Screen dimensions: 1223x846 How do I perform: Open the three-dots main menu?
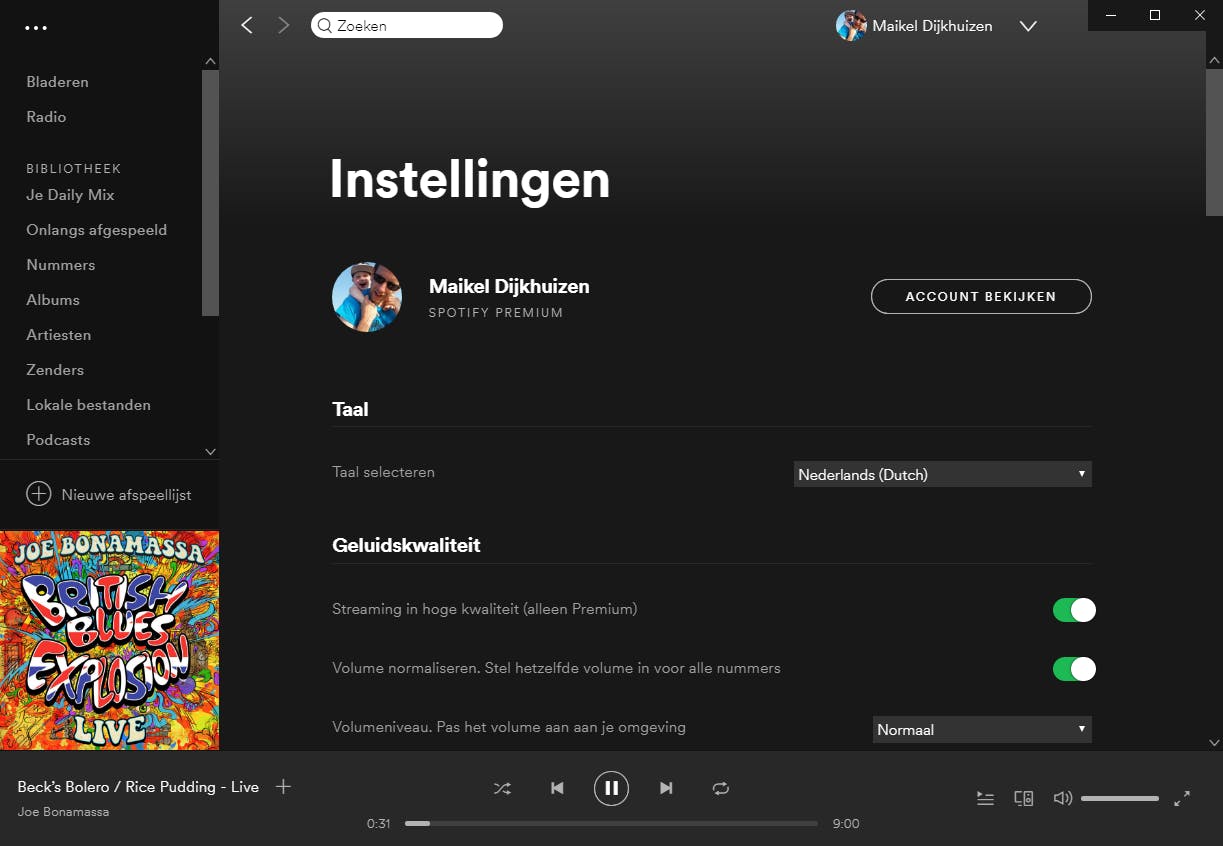[36, 28]
